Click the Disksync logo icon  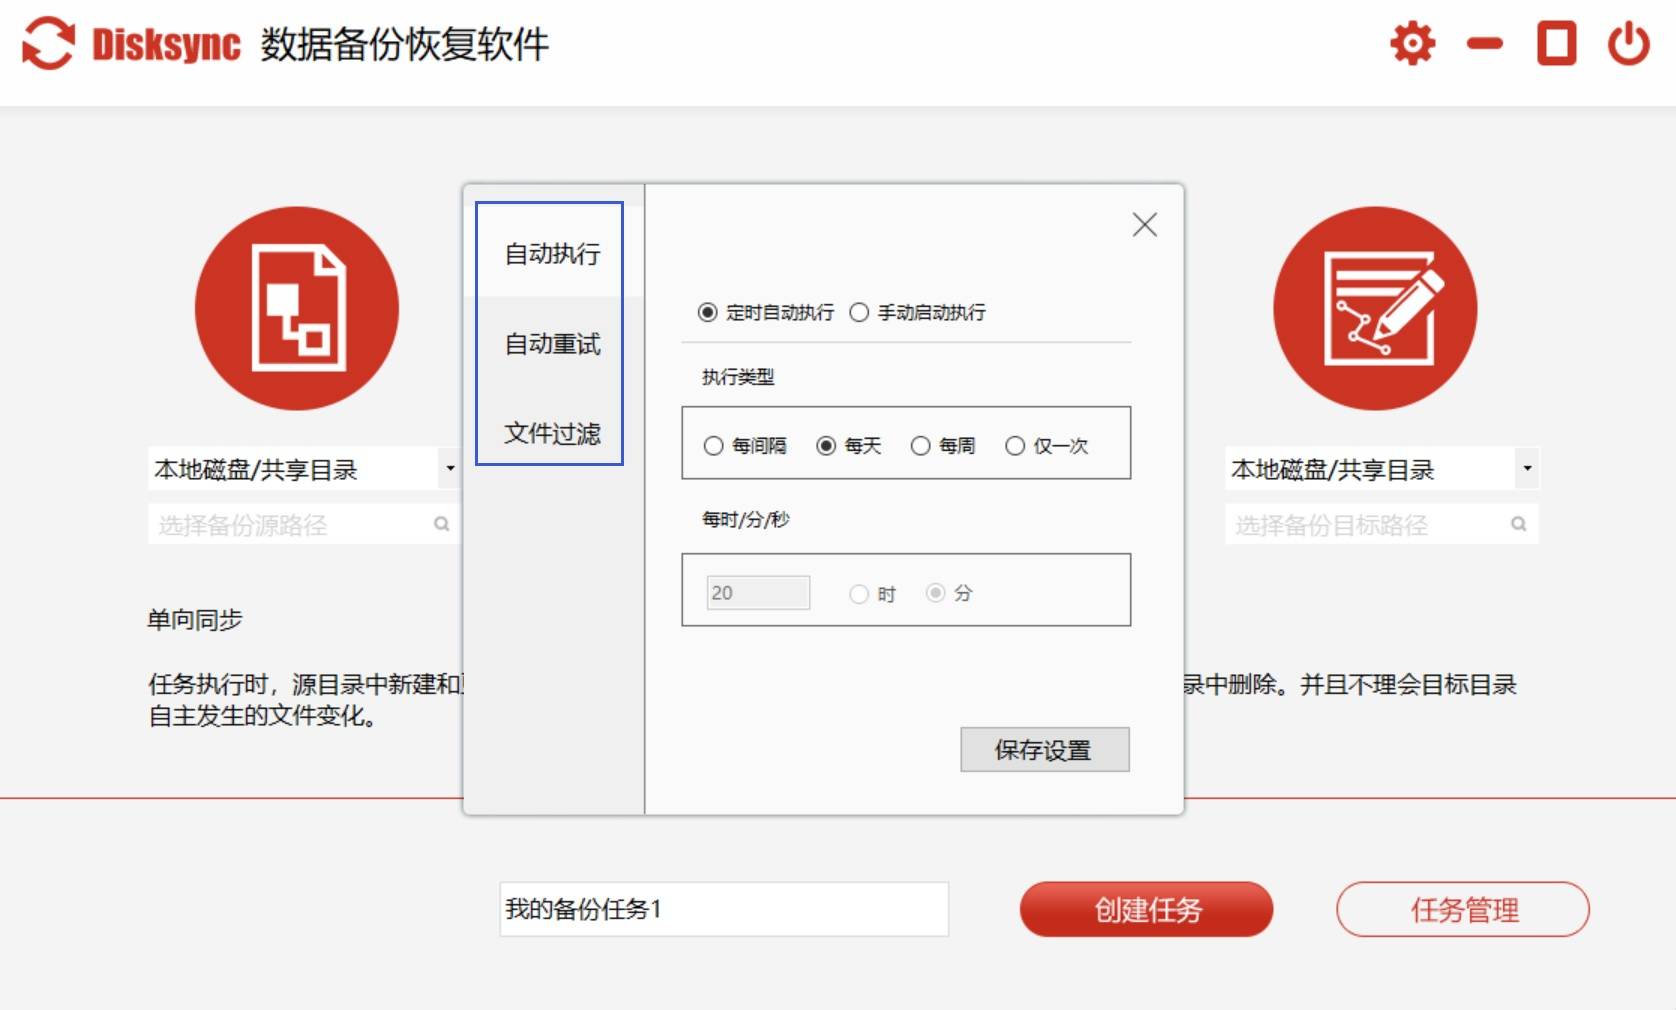click(x=48, y=42)
